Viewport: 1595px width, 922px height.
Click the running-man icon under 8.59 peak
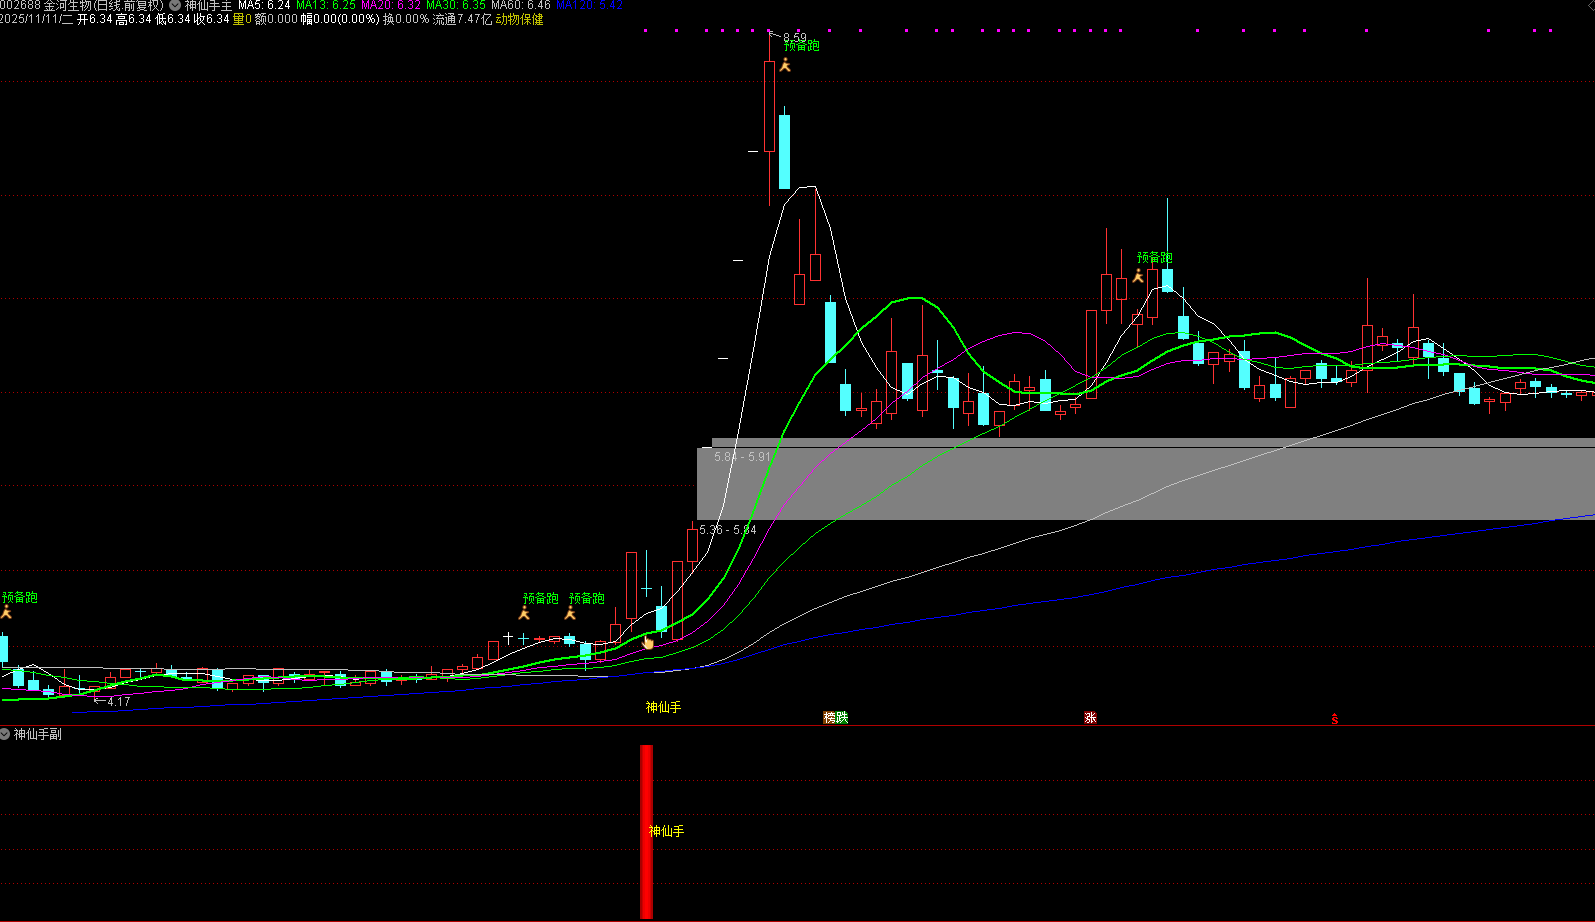(x=785, y=65)
